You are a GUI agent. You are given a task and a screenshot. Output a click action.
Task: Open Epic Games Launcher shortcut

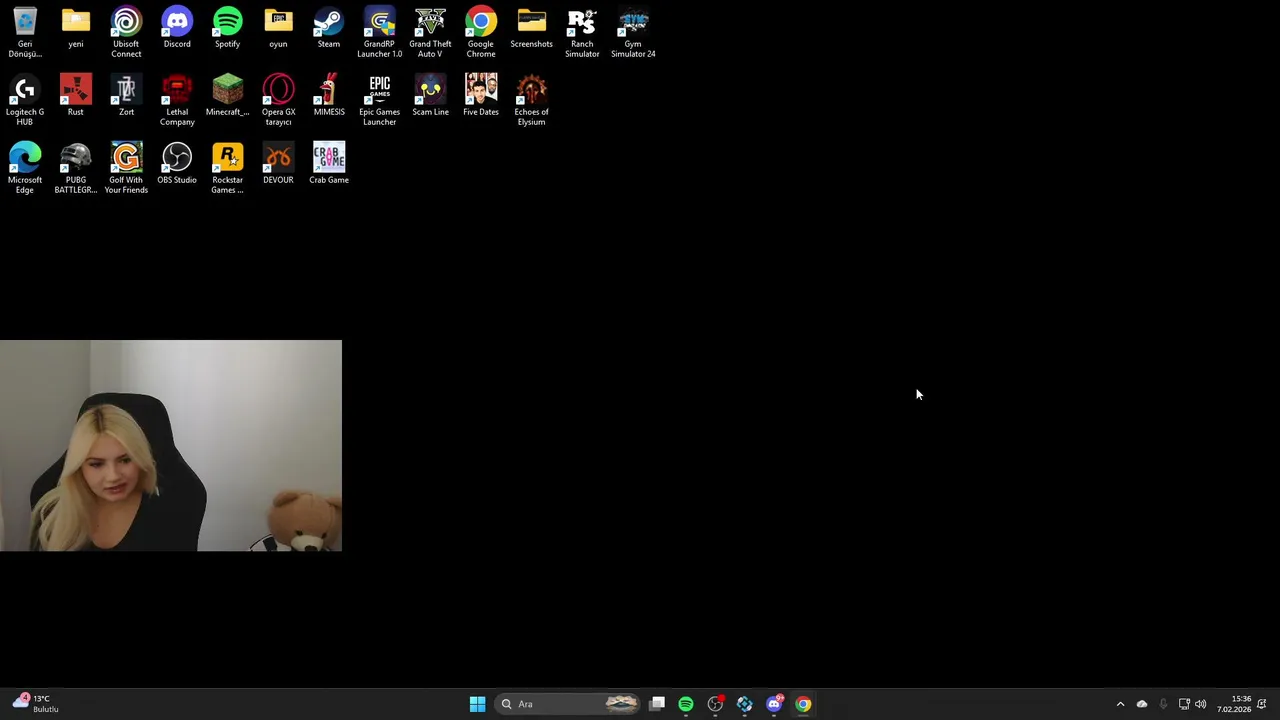click(379, 101)
